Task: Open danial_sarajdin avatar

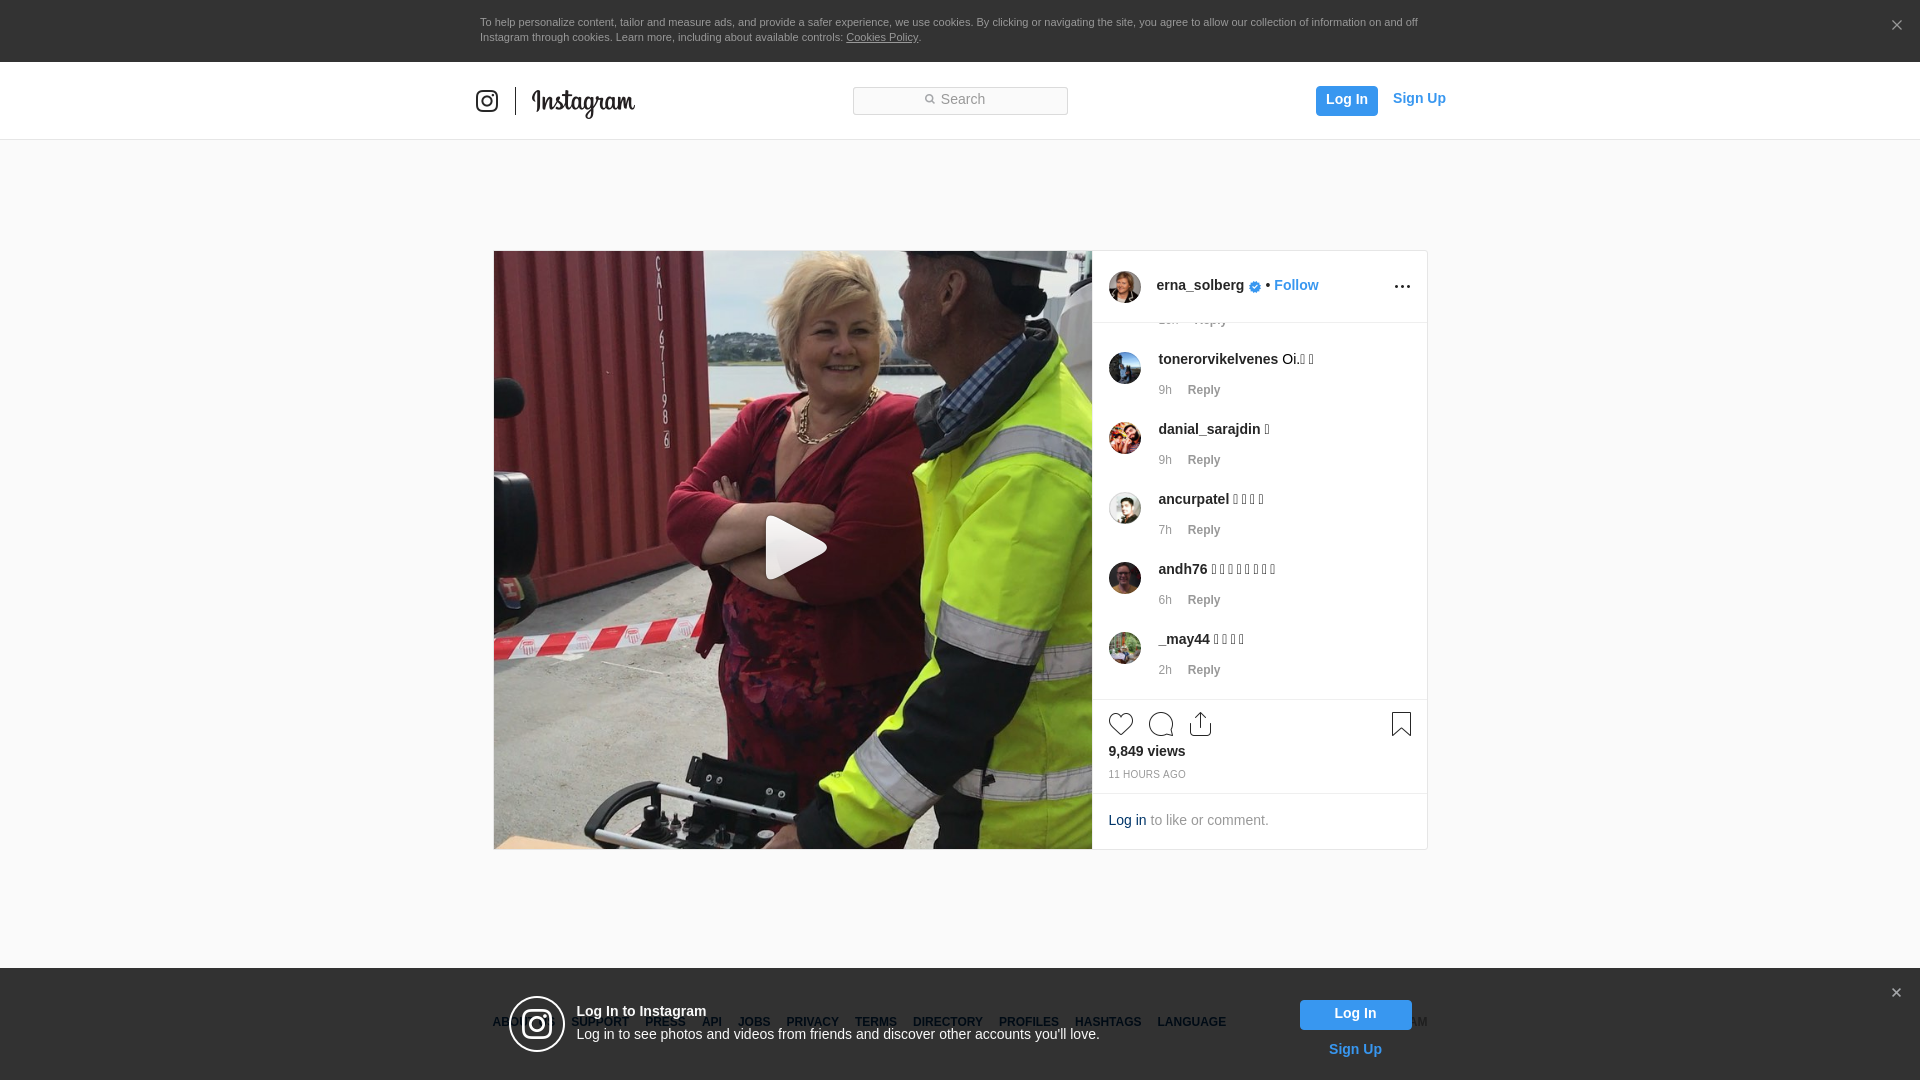Action: [1125, 438]
